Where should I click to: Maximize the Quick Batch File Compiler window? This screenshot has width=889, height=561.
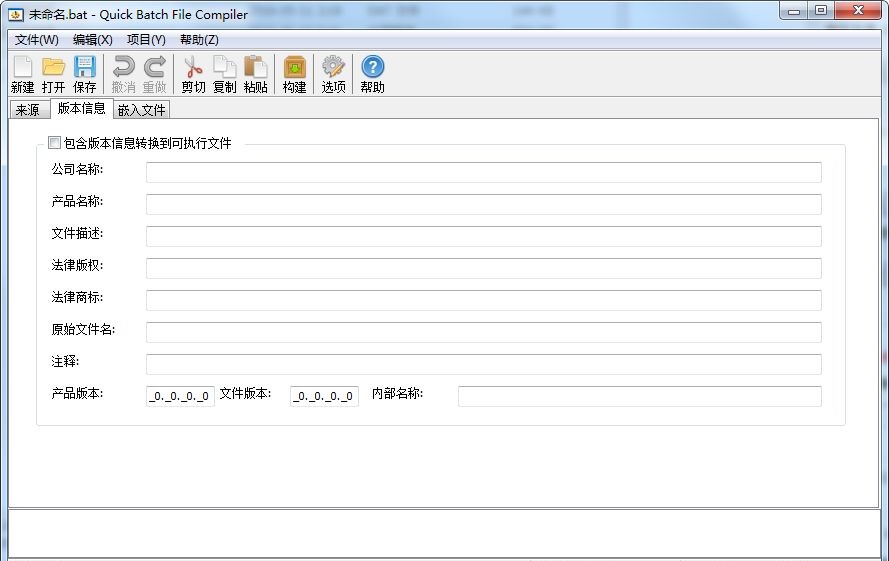820,11
